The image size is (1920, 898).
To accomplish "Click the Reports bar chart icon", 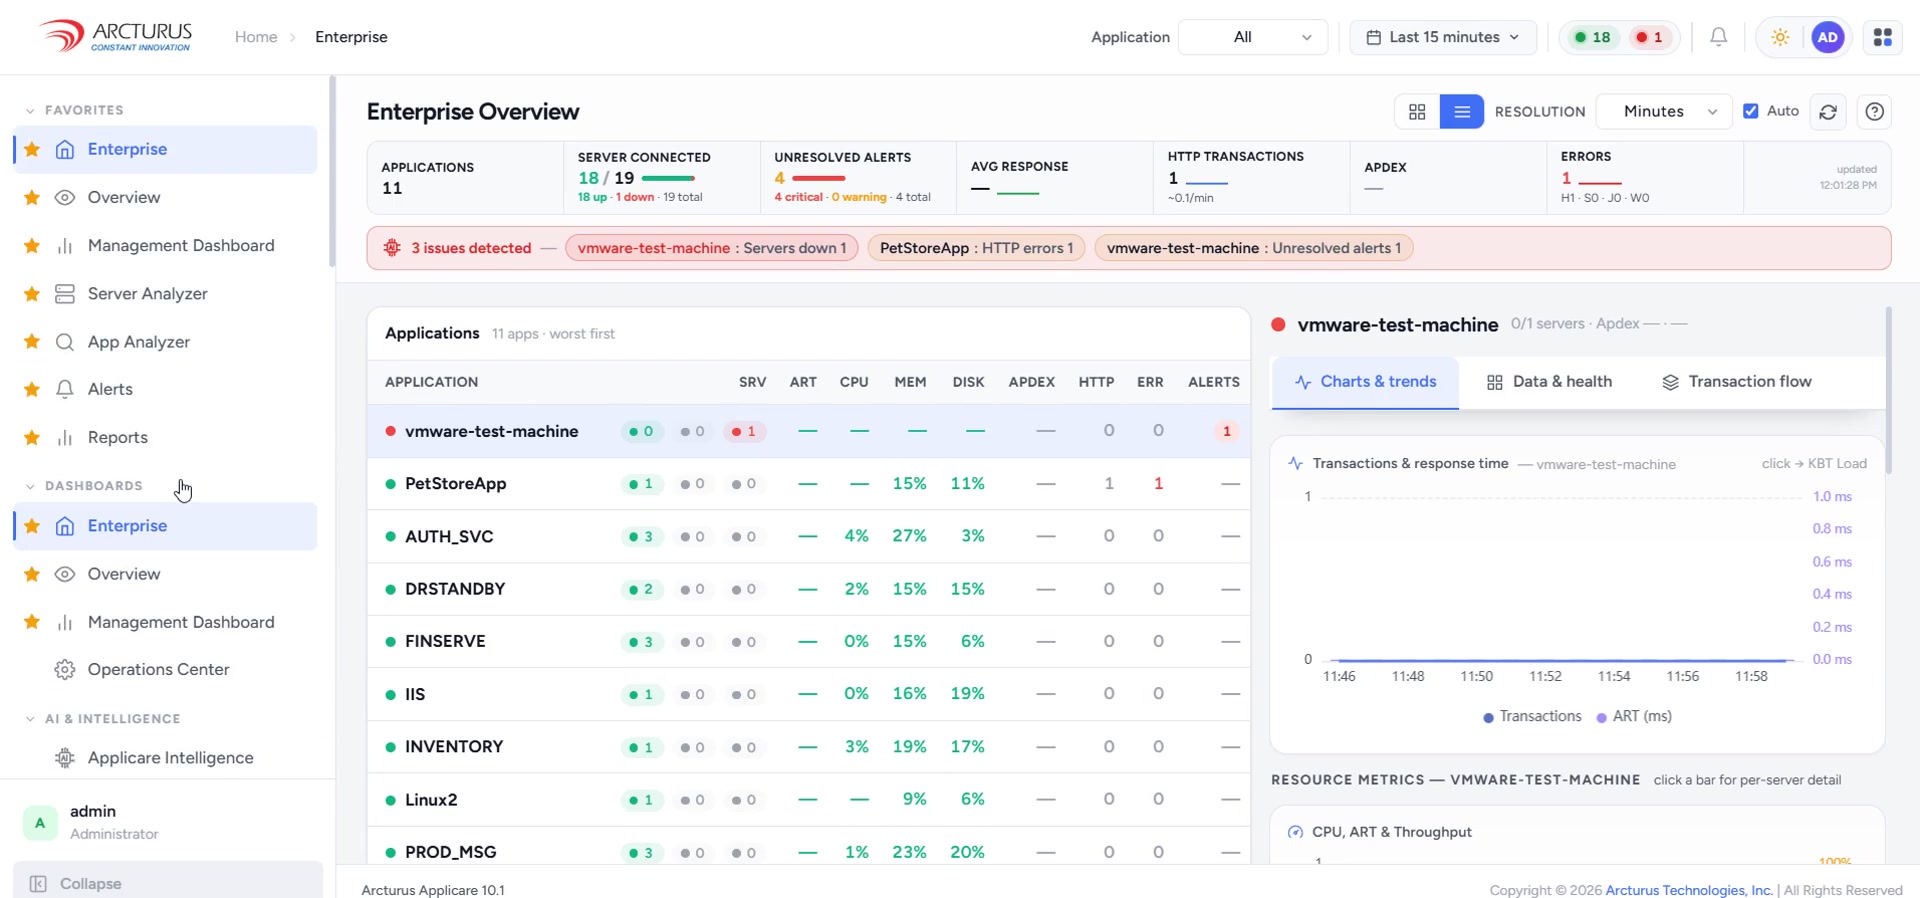I will tap(65, 438).
